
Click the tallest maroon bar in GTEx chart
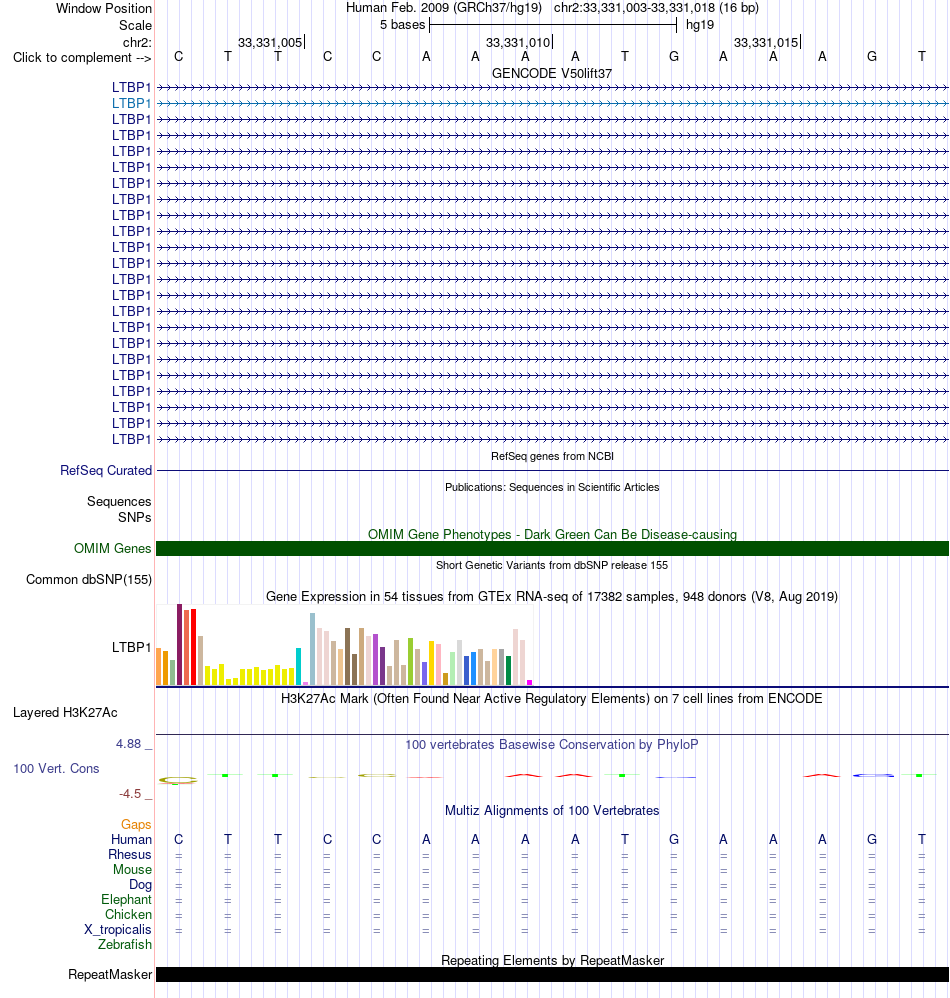coord(179,644)
